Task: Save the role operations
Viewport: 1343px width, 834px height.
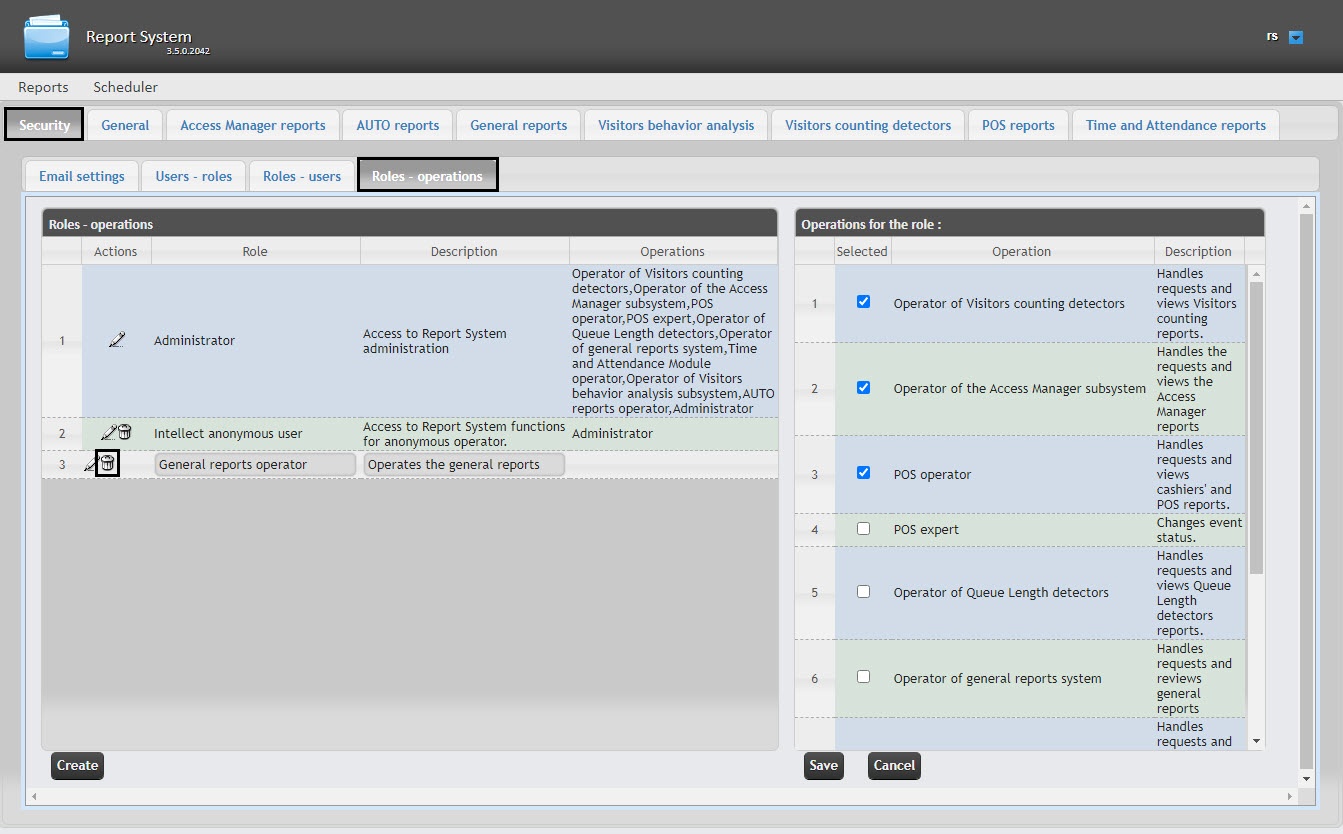Action: coord(823,766)
